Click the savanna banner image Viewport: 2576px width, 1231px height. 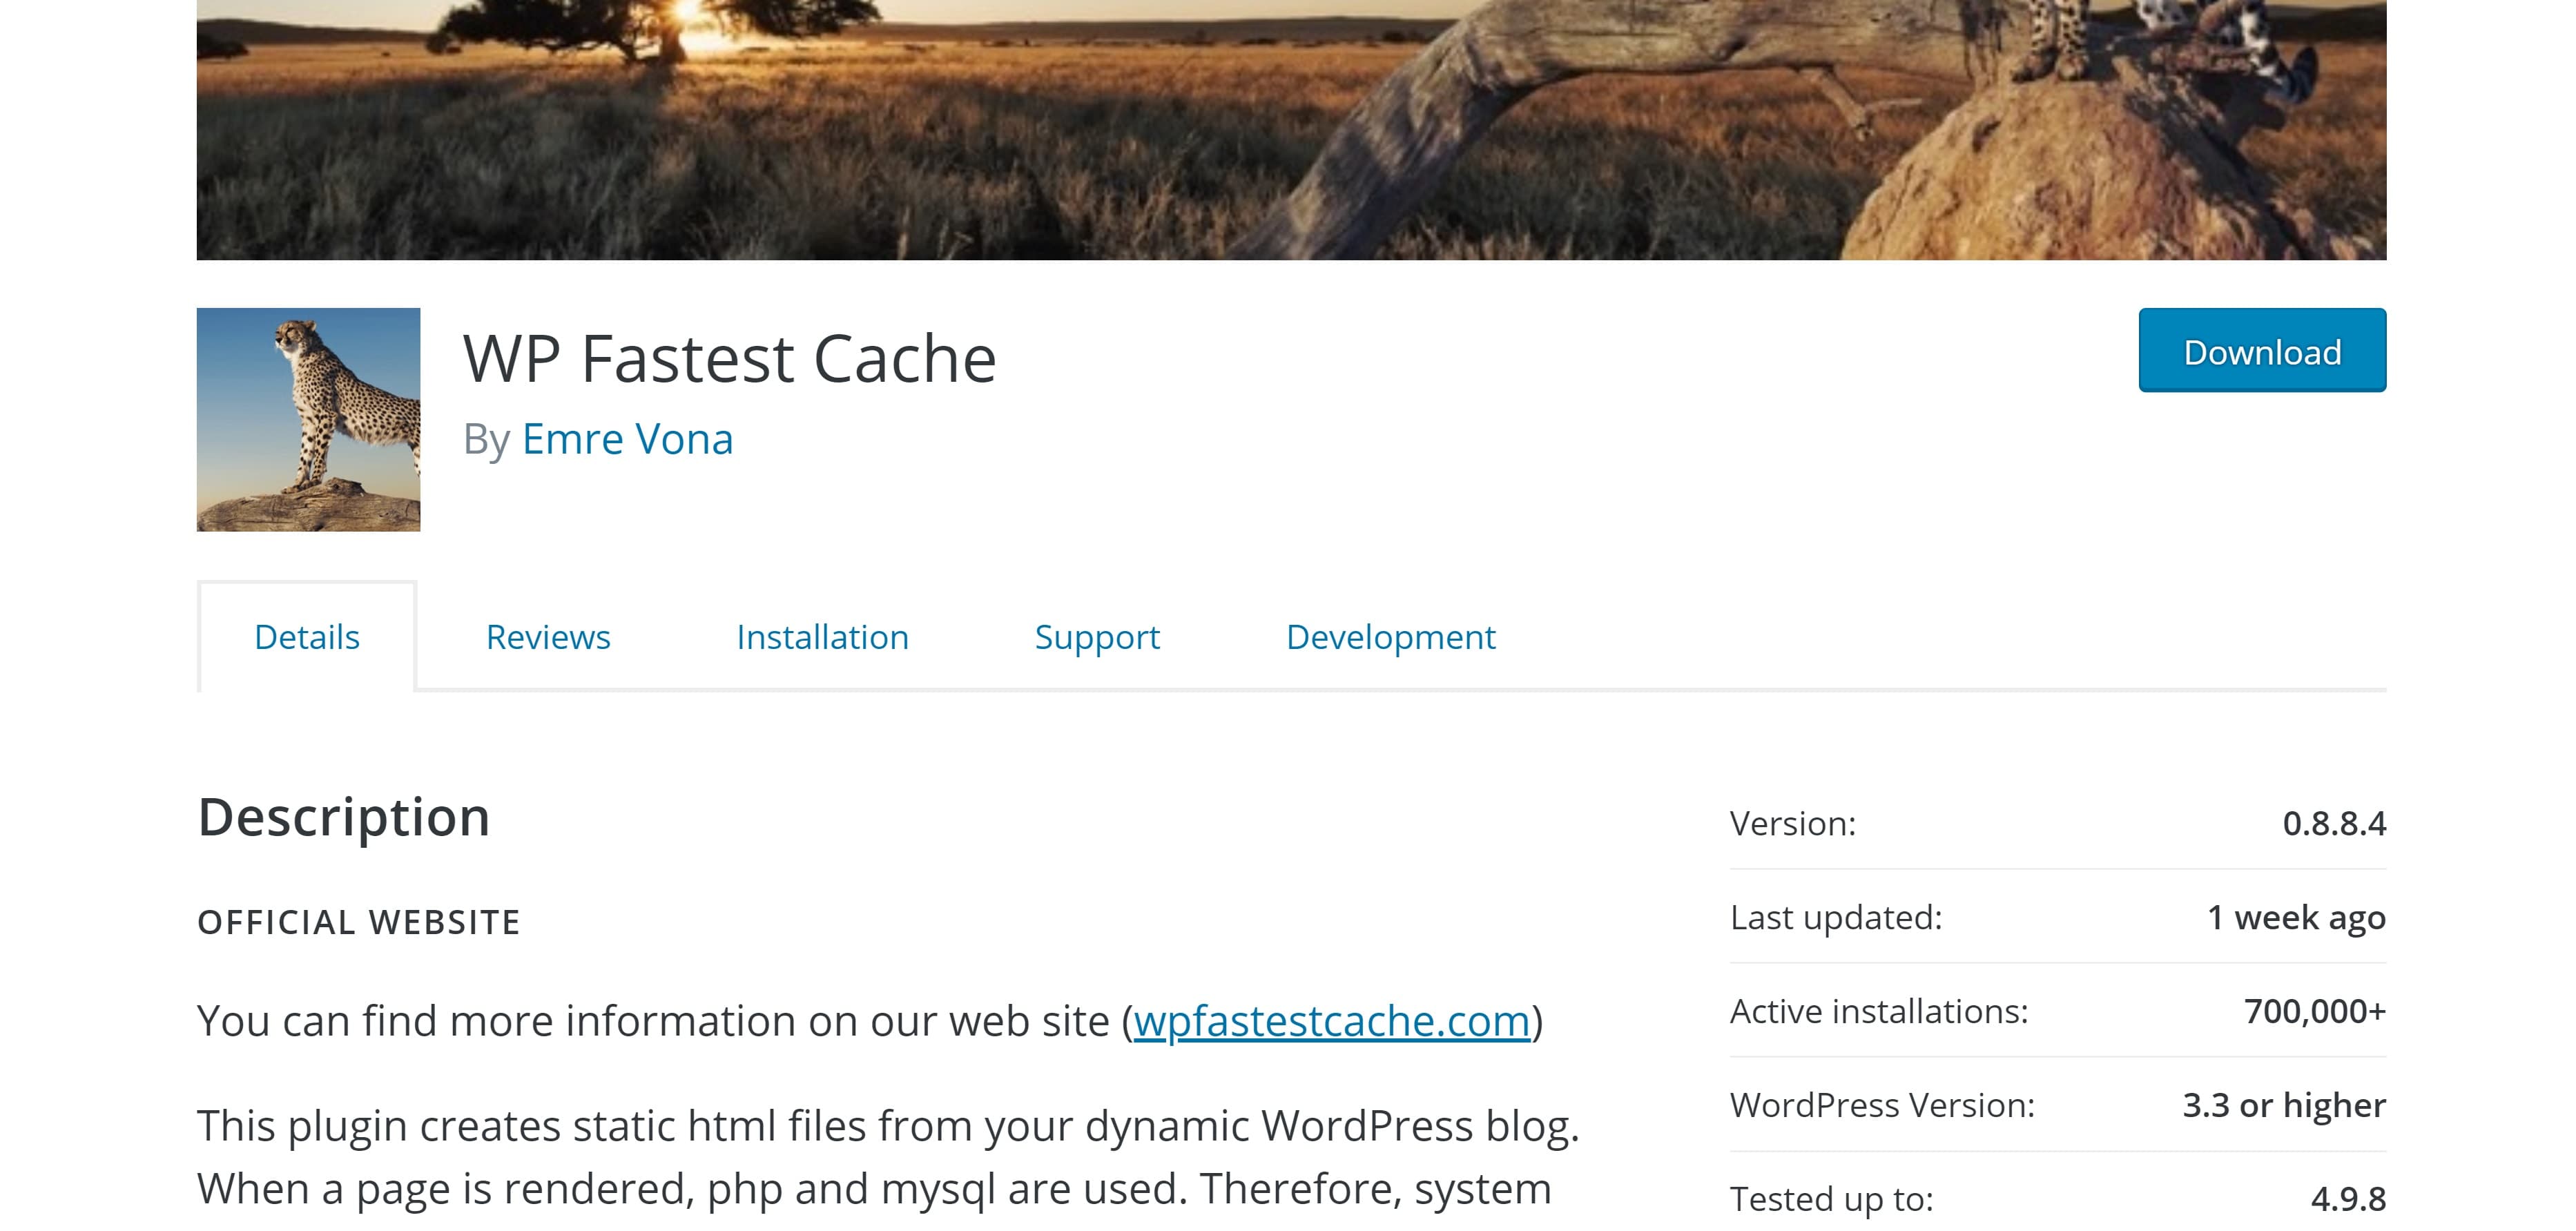coord(1291,130)
